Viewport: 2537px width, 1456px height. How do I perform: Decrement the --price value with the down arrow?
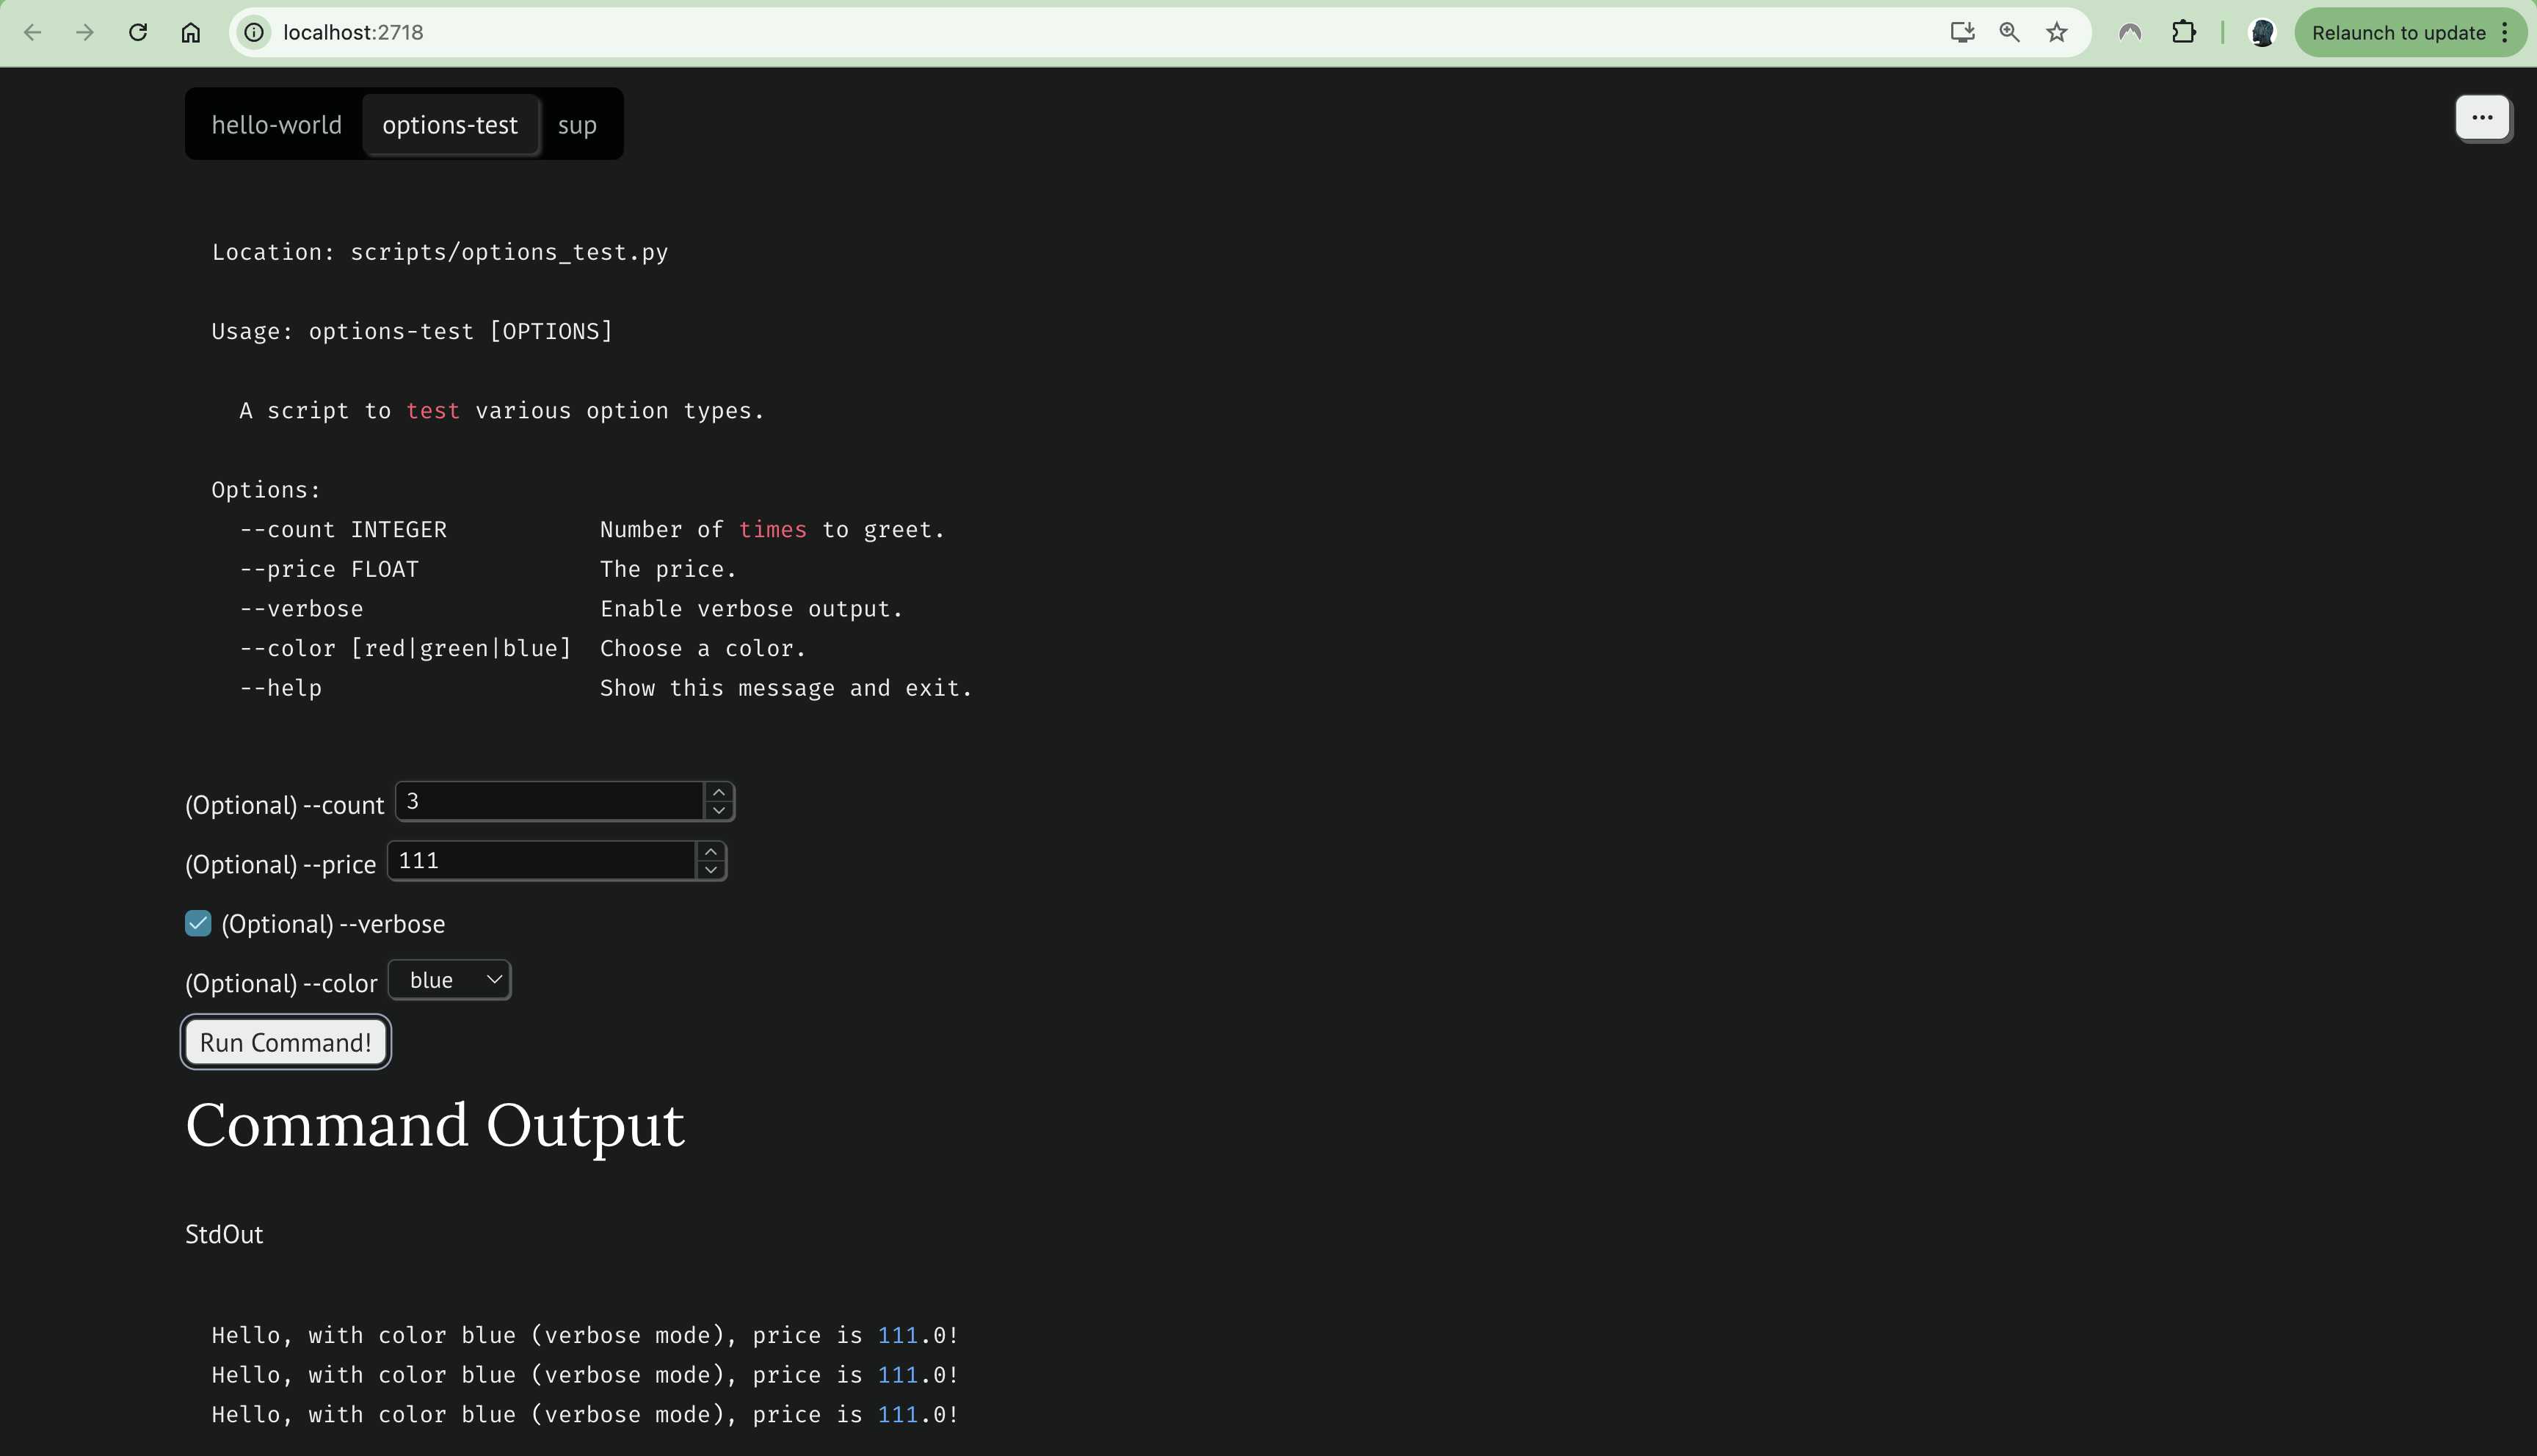[710, 870]
